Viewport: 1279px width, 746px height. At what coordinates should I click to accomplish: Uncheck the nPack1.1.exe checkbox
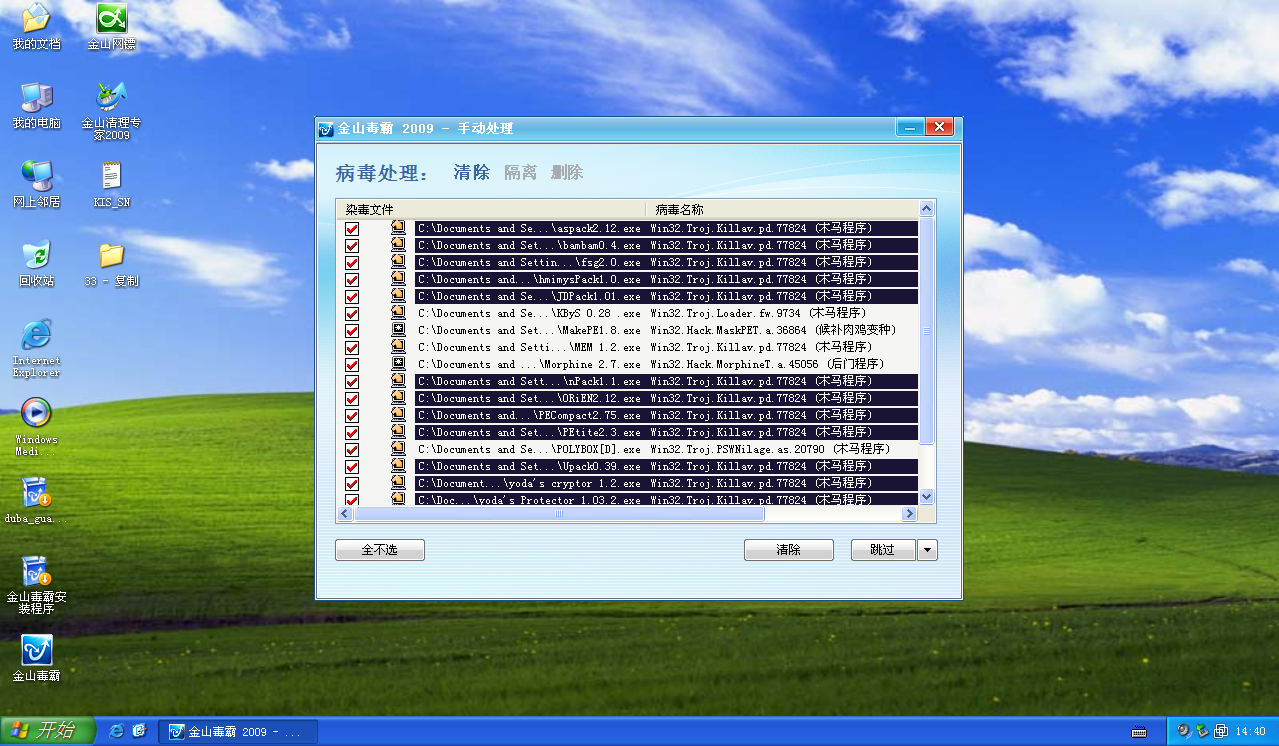[x=352, y=382]
